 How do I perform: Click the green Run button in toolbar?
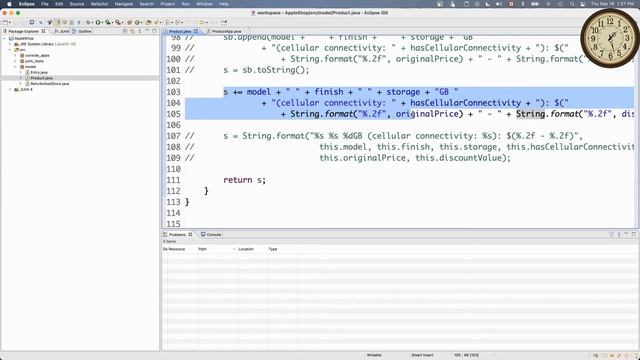98,22
